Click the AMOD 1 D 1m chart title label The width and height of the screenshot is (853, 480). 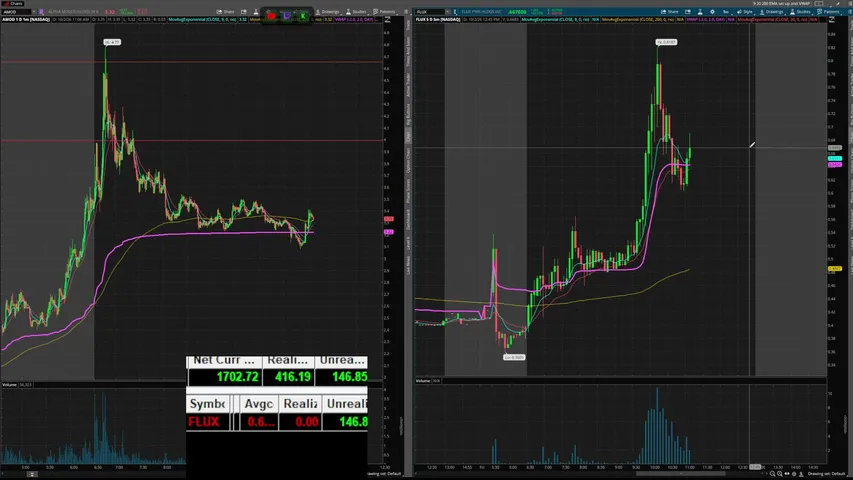coord(26,20)
